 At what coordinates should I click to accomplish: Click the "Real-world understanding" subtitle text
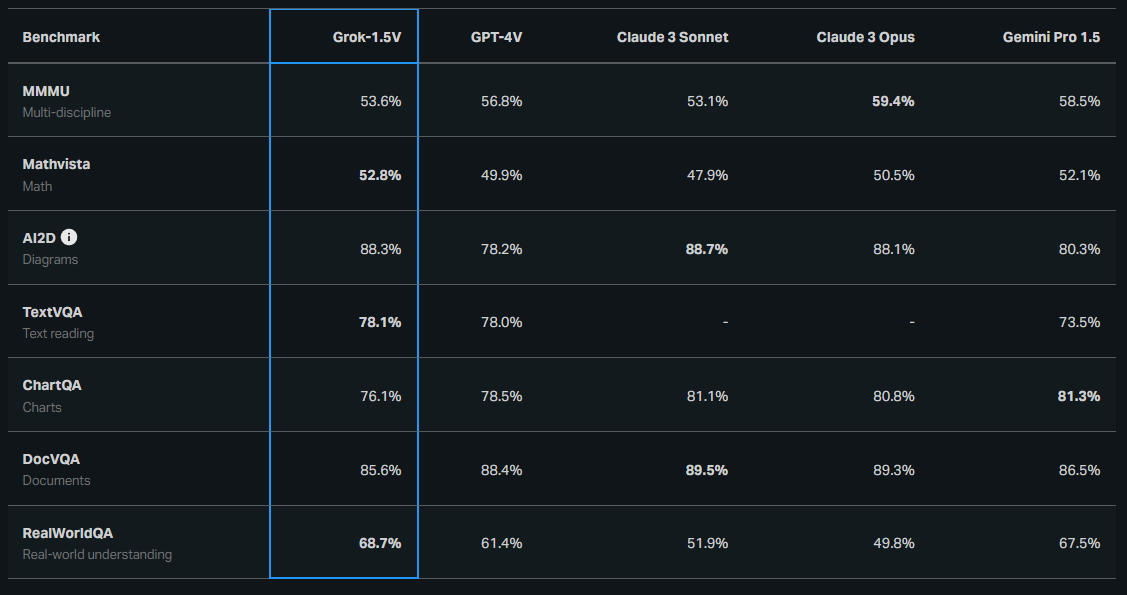(x=97, y=554)
